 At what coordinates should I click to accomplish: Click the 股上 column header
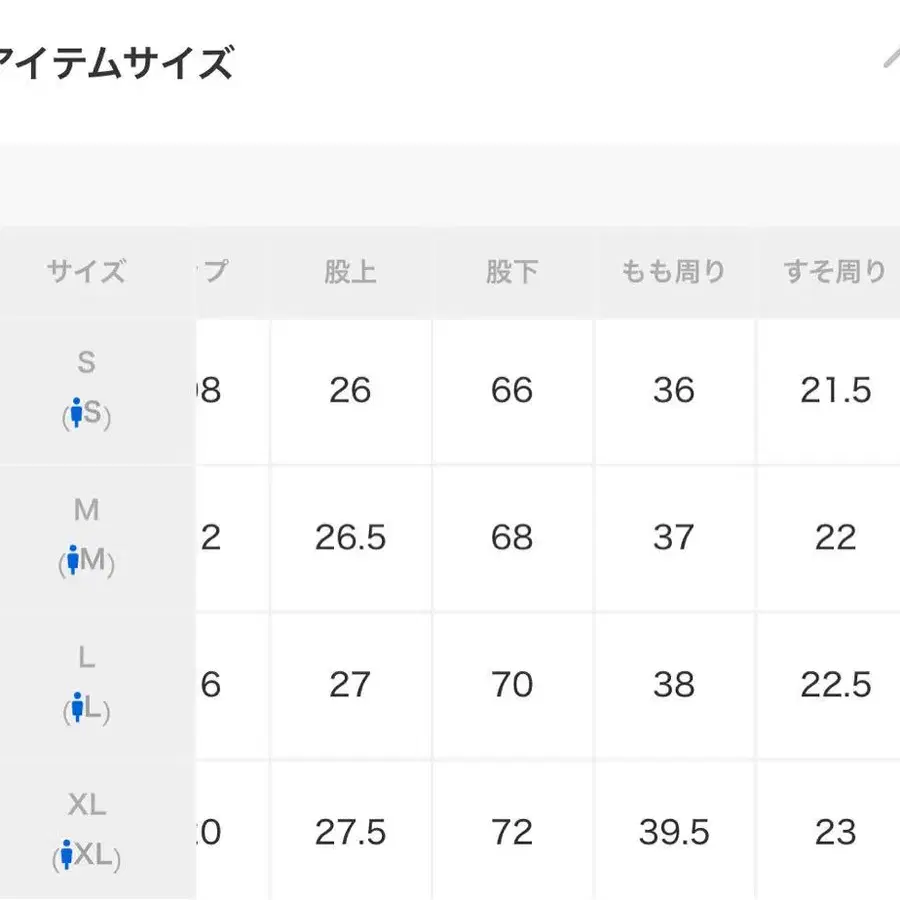(x=350, y=272)
